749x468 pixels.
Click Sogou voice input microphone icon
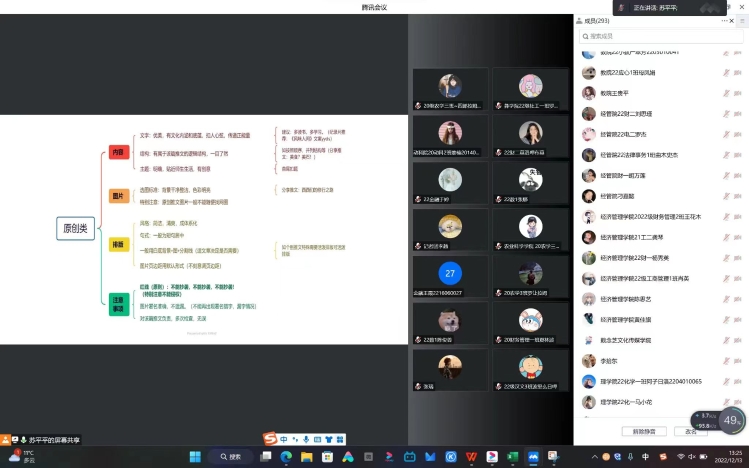coord(306,439)
